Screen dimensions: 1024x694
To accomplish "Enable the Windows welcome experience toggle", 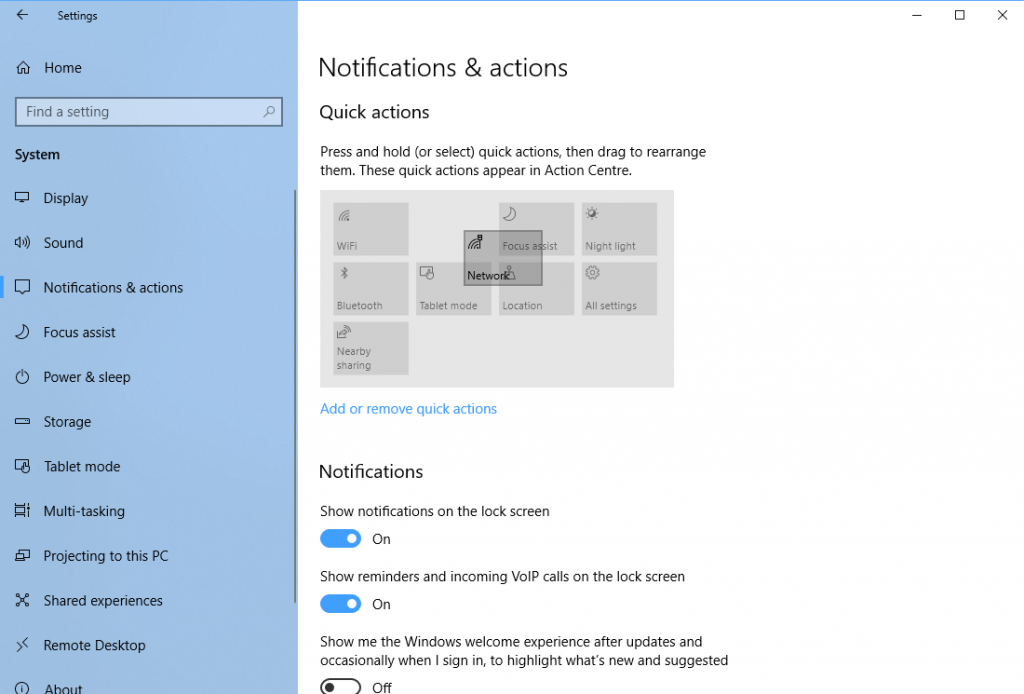I will point(340,686).
